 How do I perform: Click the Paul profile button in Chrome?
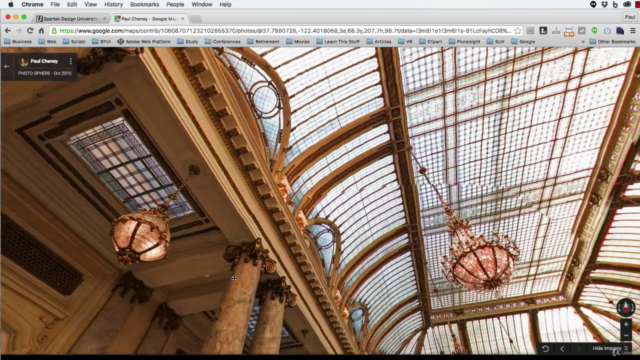pyautogui.click(x=629, y=17)
